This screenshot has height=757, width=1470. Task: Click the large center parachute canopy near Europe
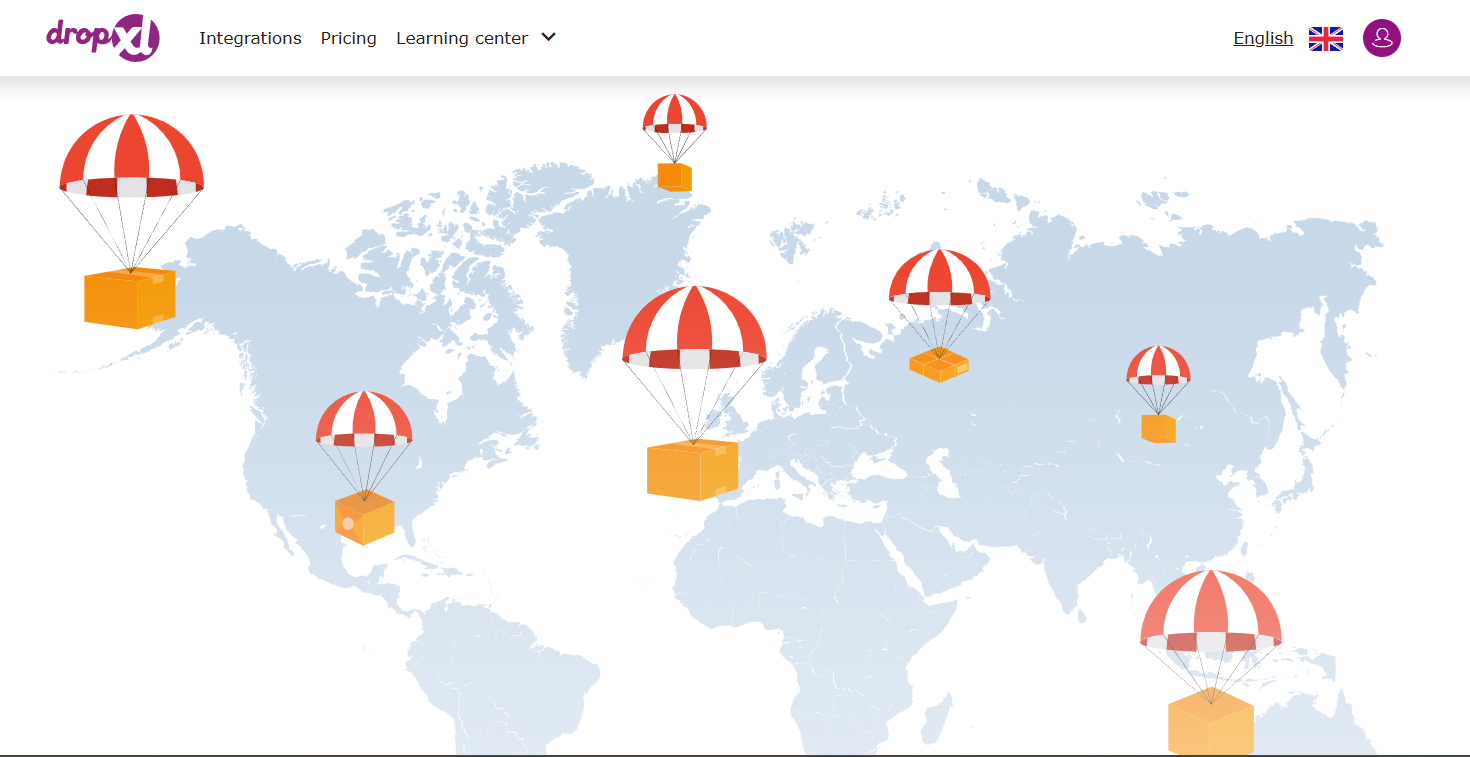[x=694, y=328]
